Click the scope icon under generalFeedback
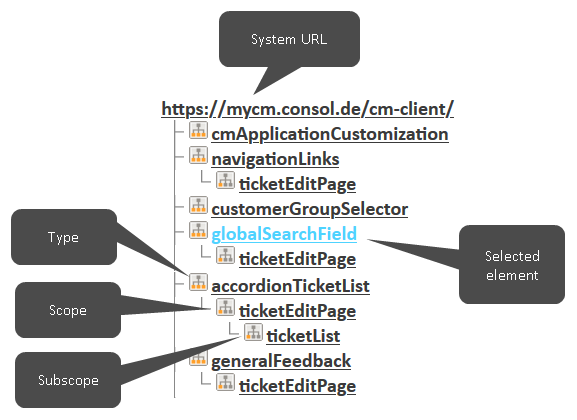This screenshot has height=420, width=577. (225, 382)
